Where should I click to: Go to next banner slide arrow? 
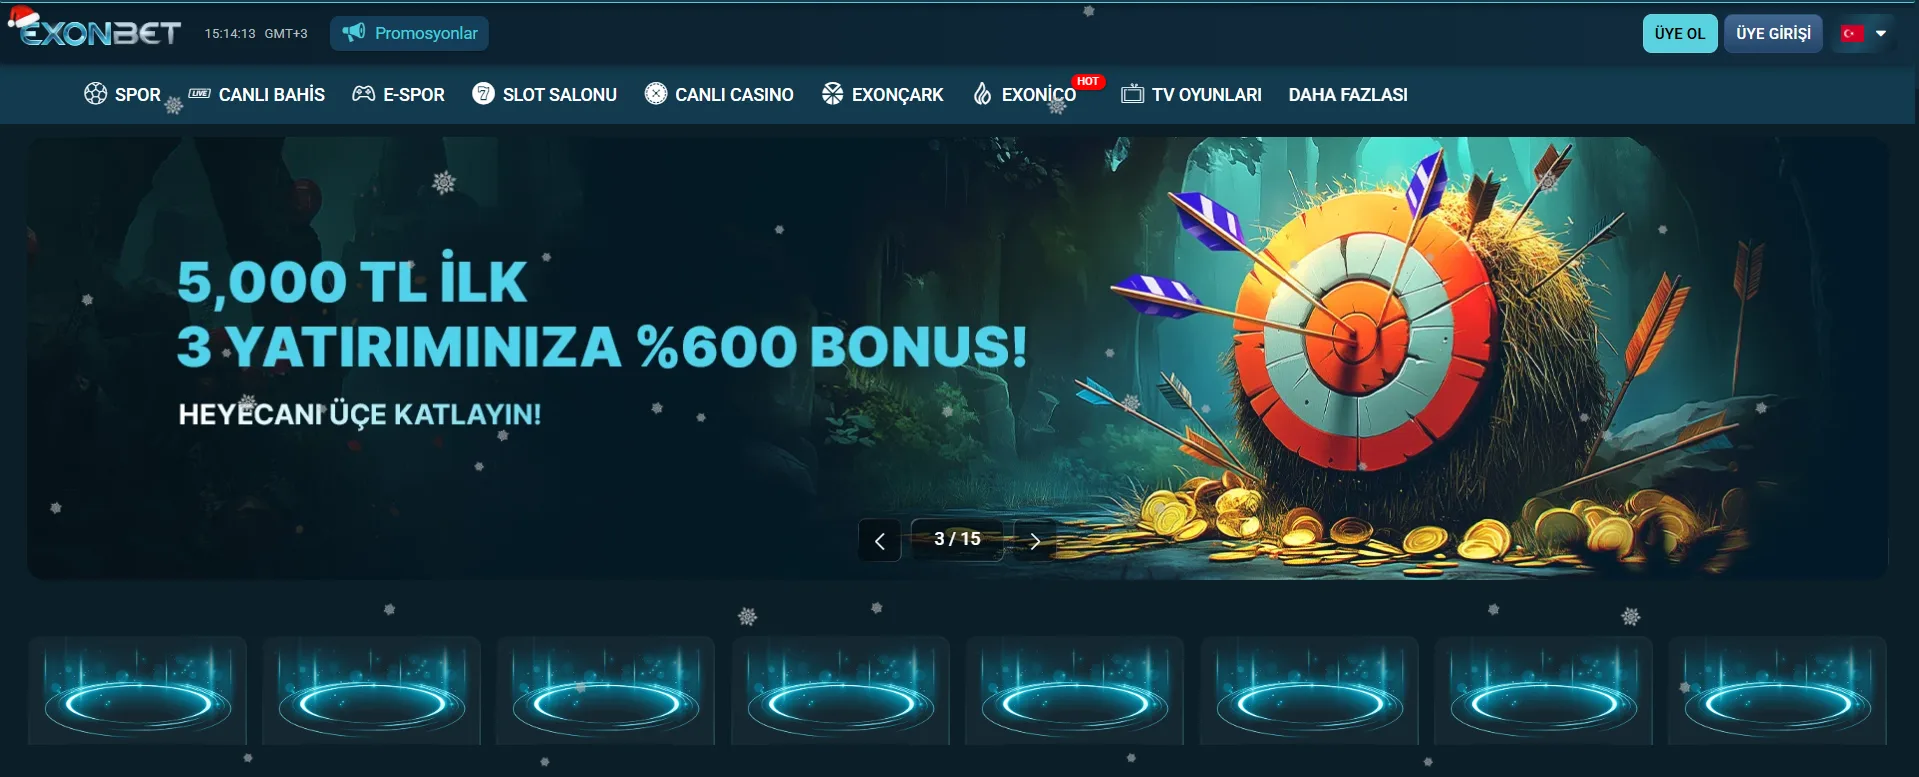1035,541
